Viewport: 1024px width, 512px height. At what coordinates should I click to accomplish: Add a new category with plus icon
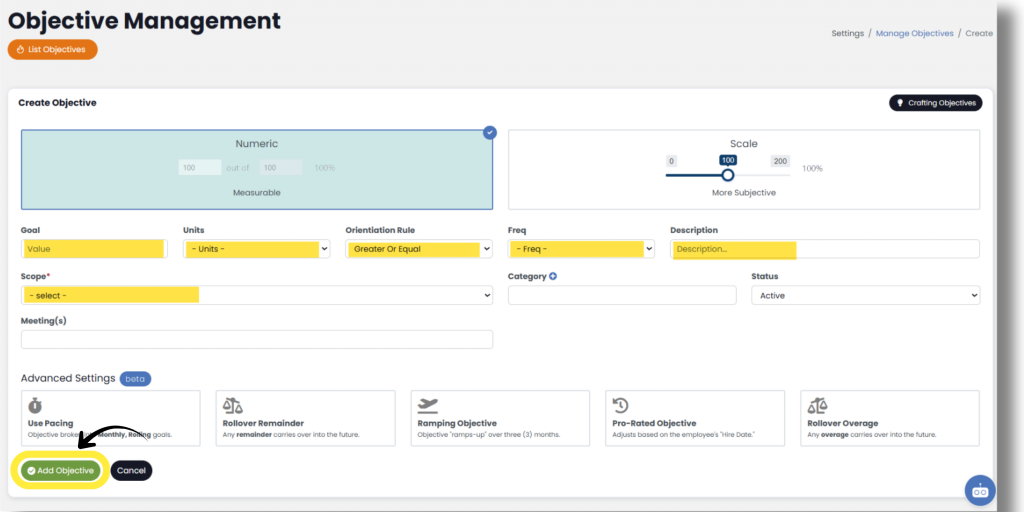coord(553,276)
